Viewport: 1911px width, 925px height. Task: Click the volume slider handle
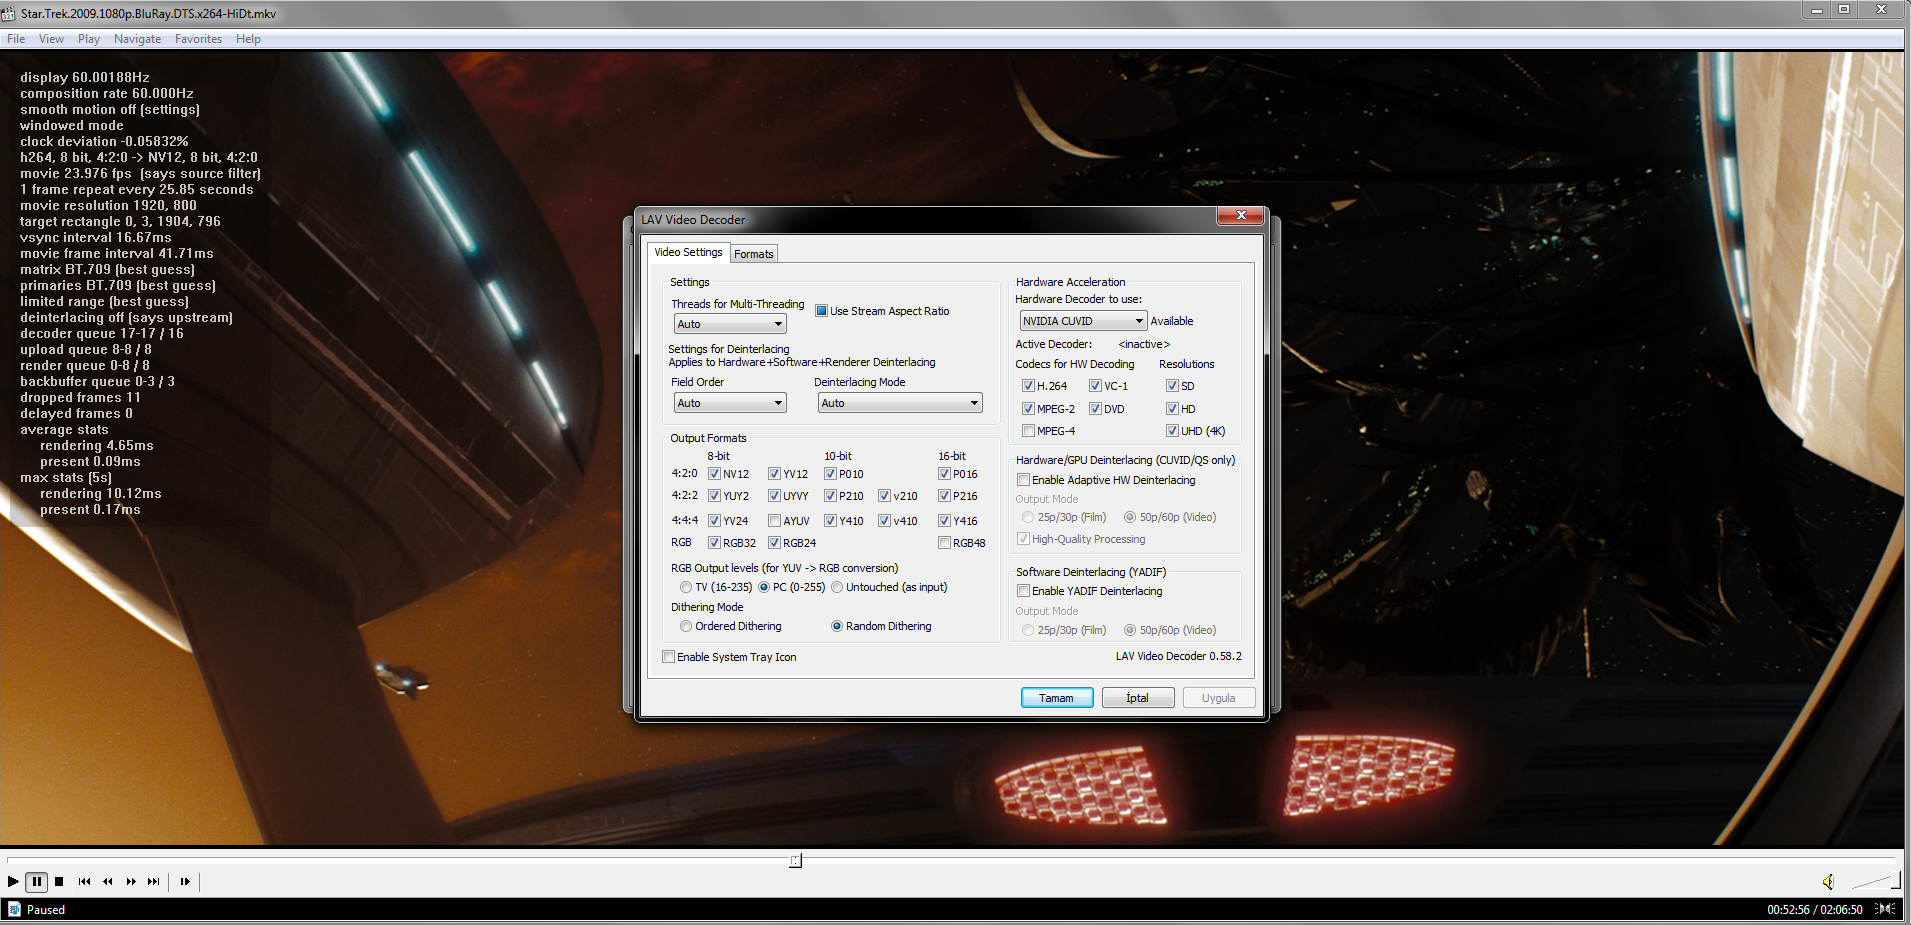click(1895, 880)
